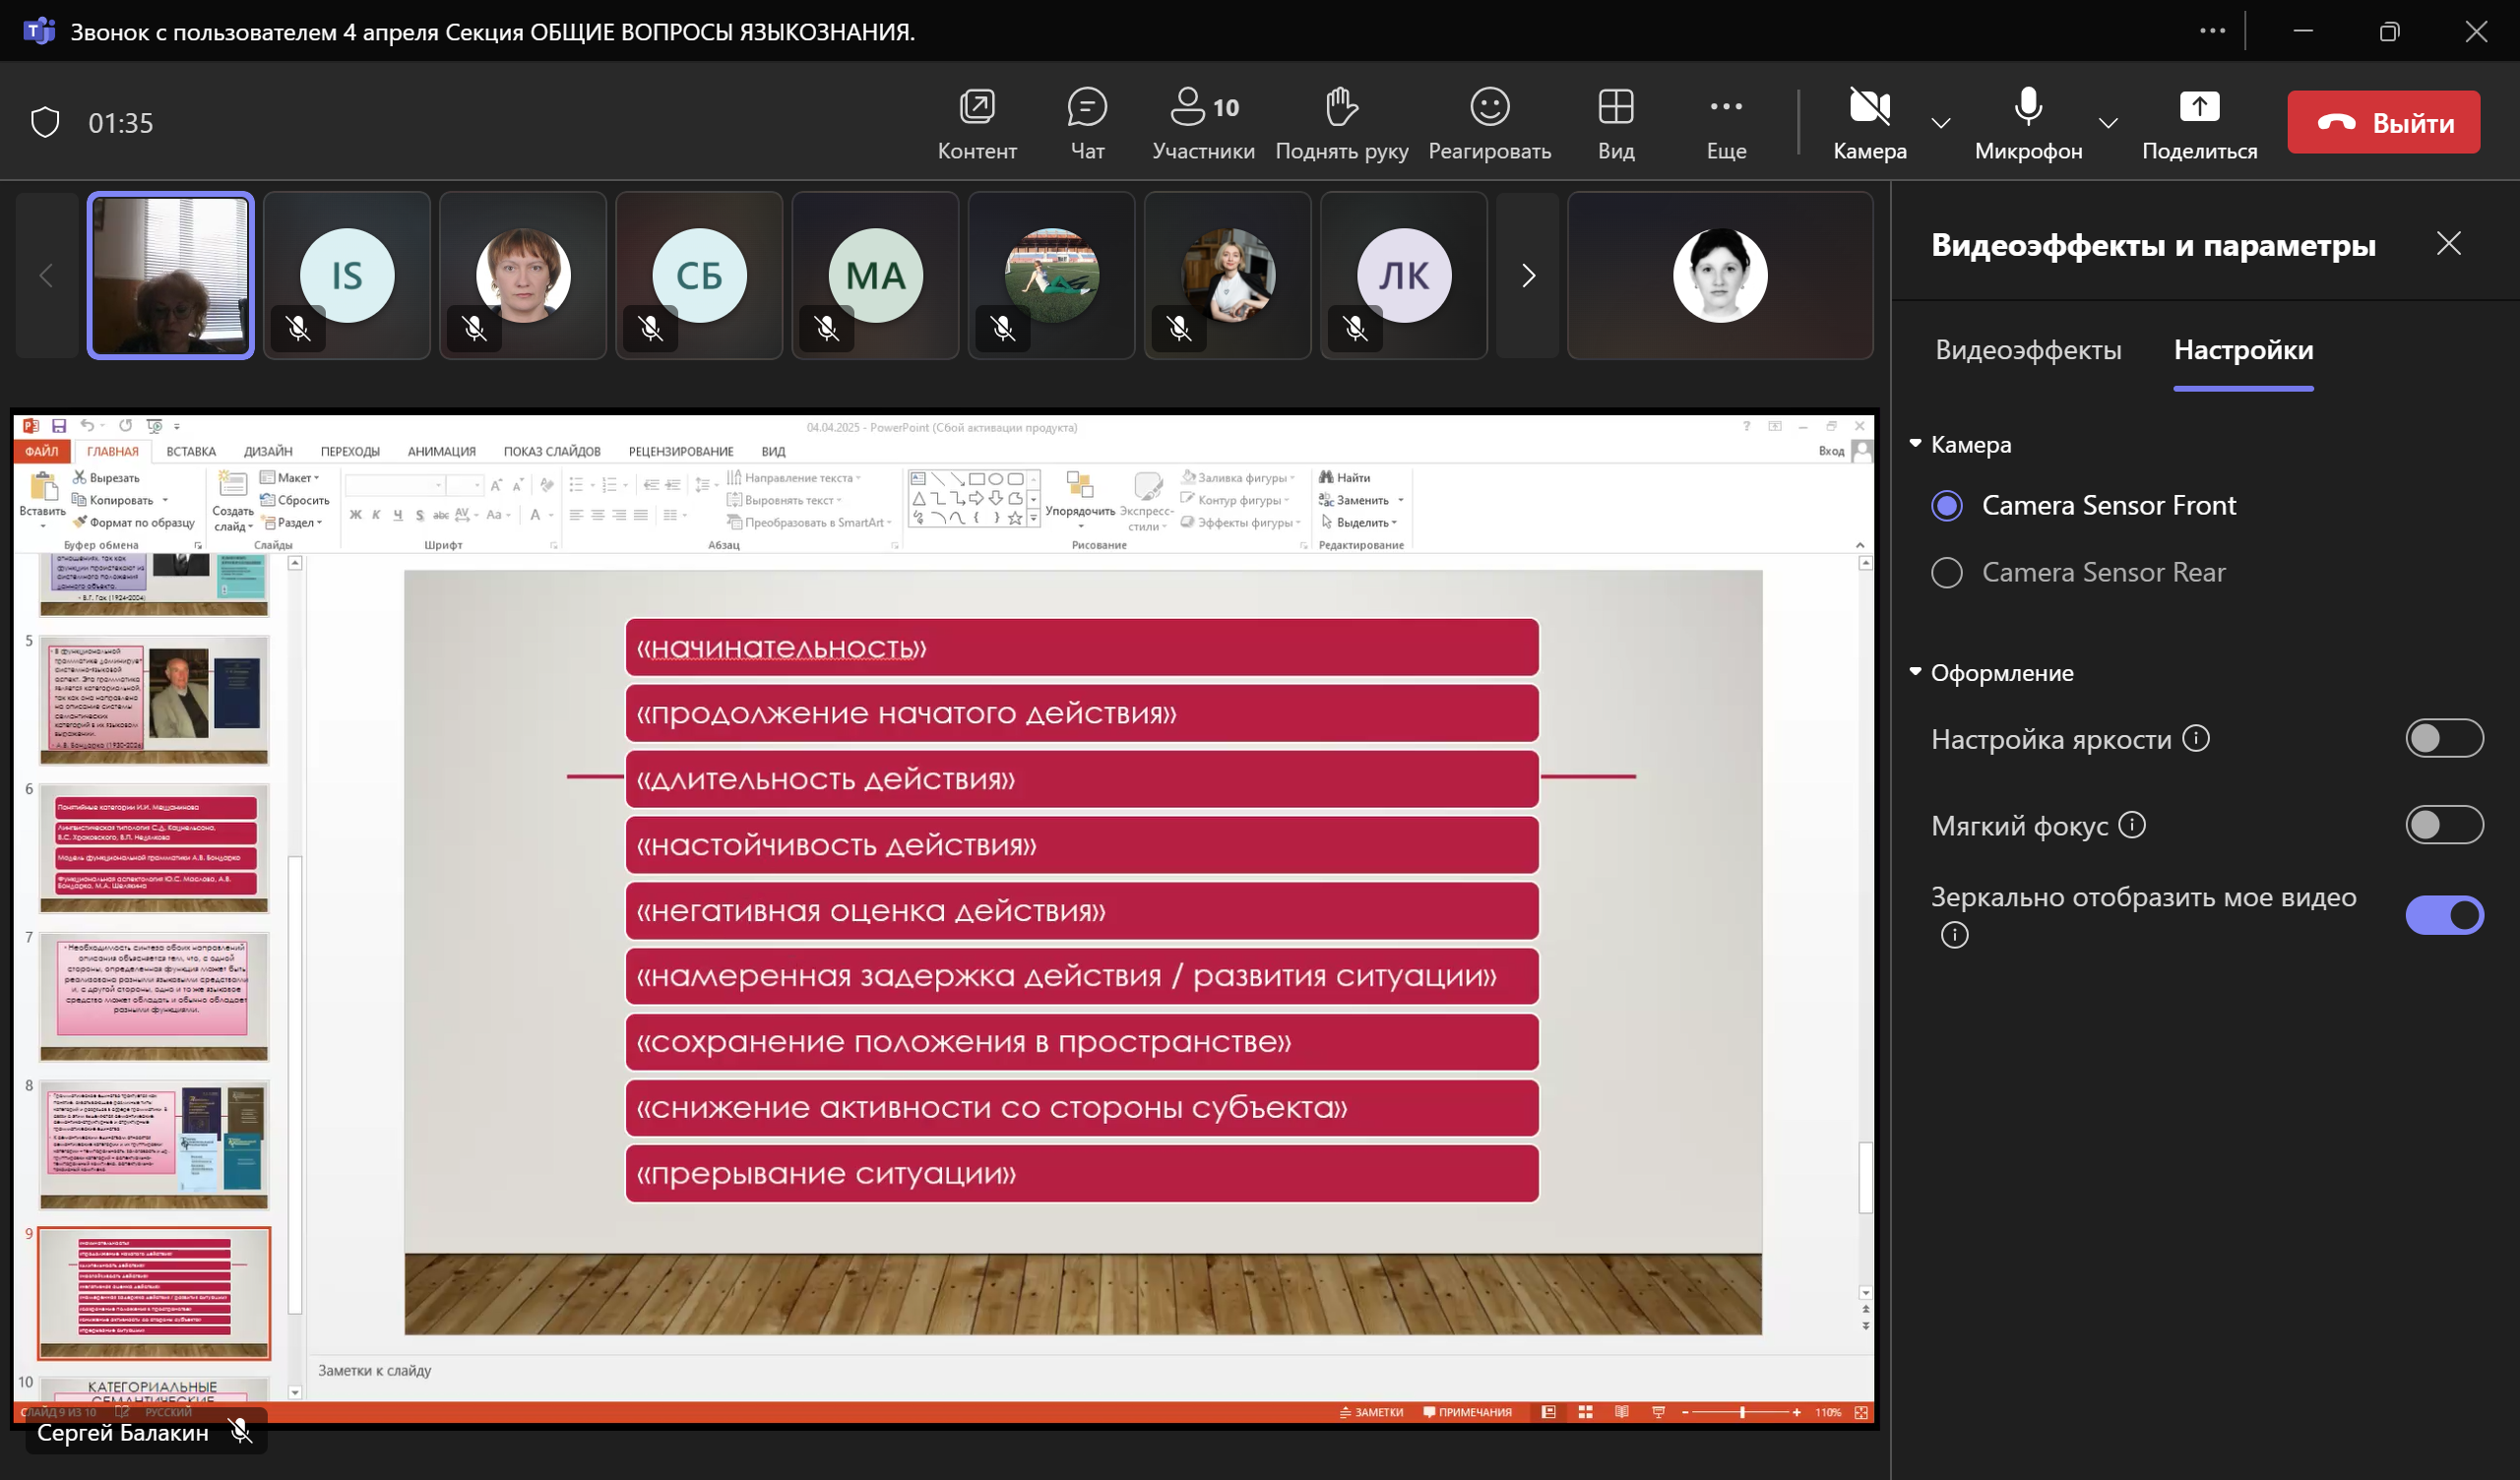Enable the Мягкий фокус toggle
2520x1480 pixels.
pos(2443,826)
